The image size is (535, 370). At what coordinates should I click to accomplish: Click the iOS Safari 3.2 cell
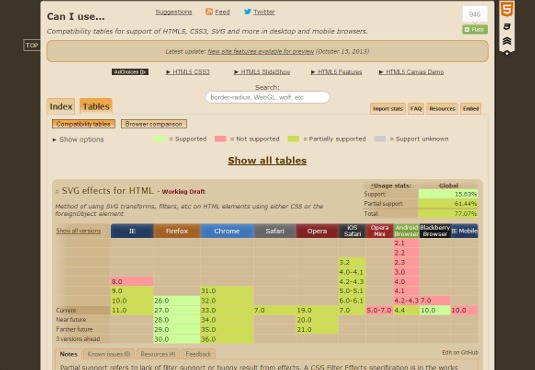[352, 262]
